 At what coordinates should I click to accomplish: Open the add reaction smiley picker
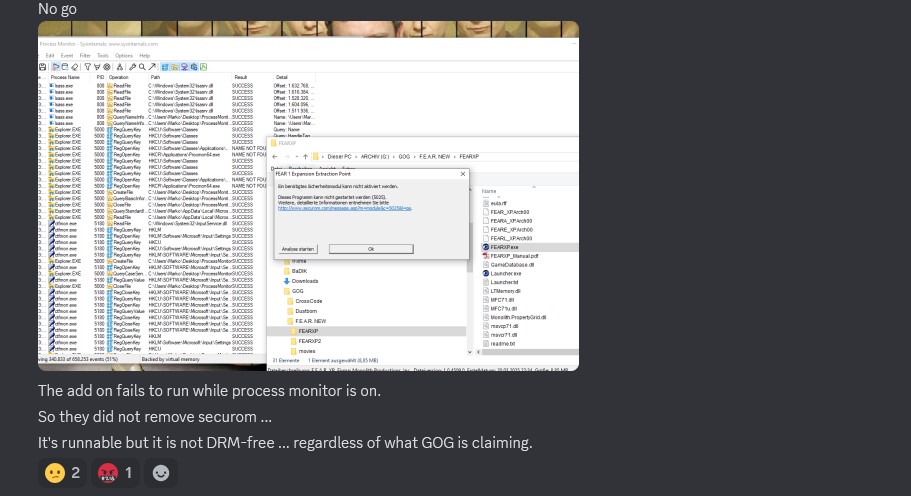pyautogui.click(x=160, y=473)
